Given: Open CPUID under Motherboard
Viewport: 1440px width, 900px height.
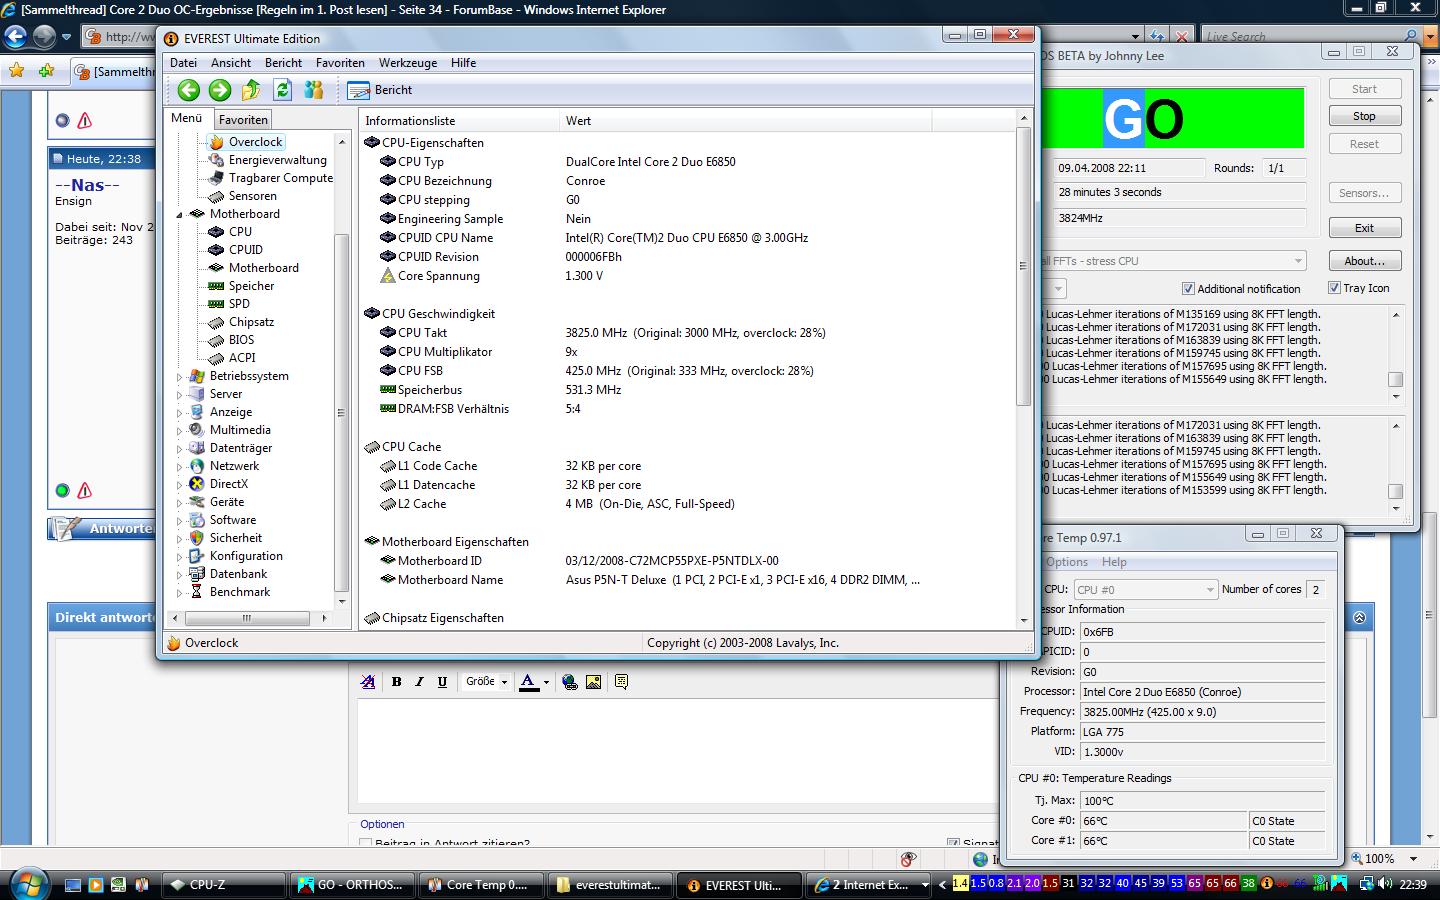Looking at the screenshot, I should 245,250.
